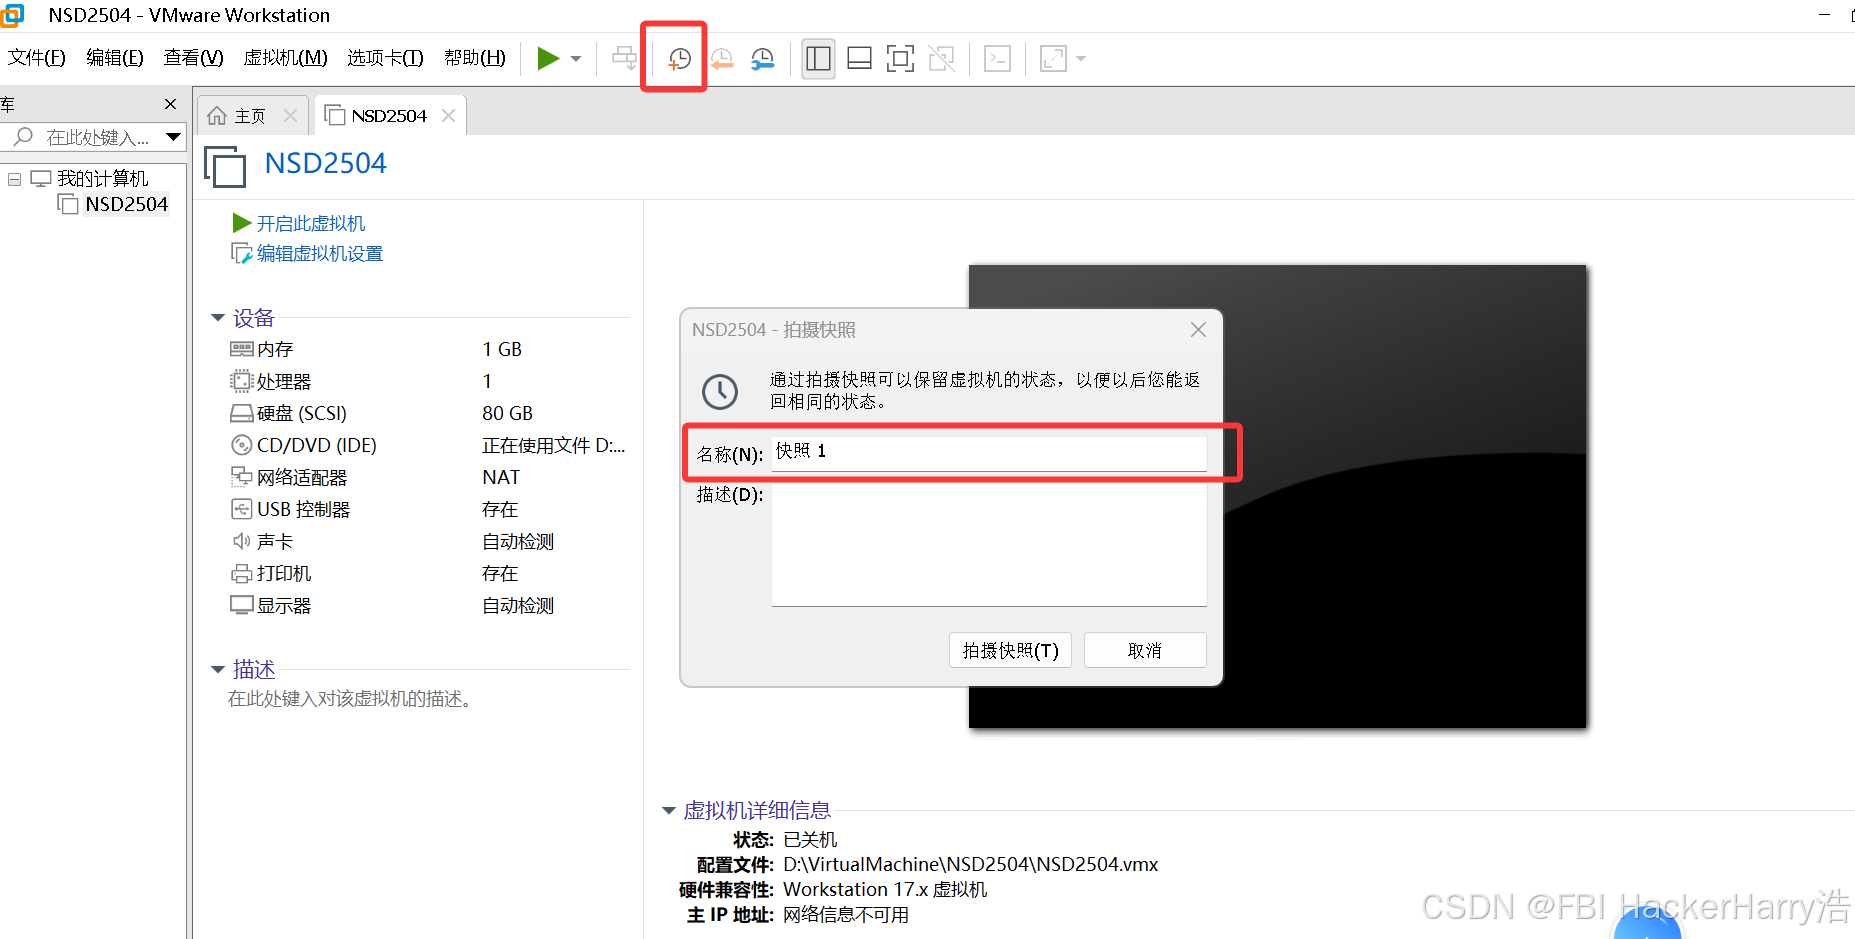Click the green power-on play toolbar button
Viewport: 1855px width, 939px height.
pyautogui.click(x=547, y=58)
